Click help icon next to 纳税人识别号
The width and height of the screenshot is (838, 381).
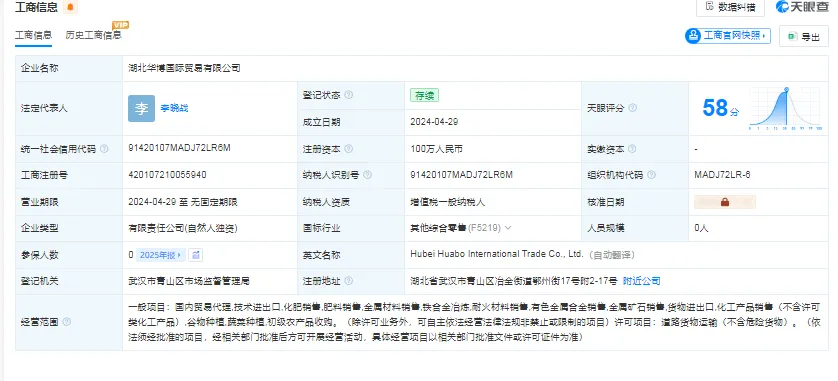(x=367, y=175)
